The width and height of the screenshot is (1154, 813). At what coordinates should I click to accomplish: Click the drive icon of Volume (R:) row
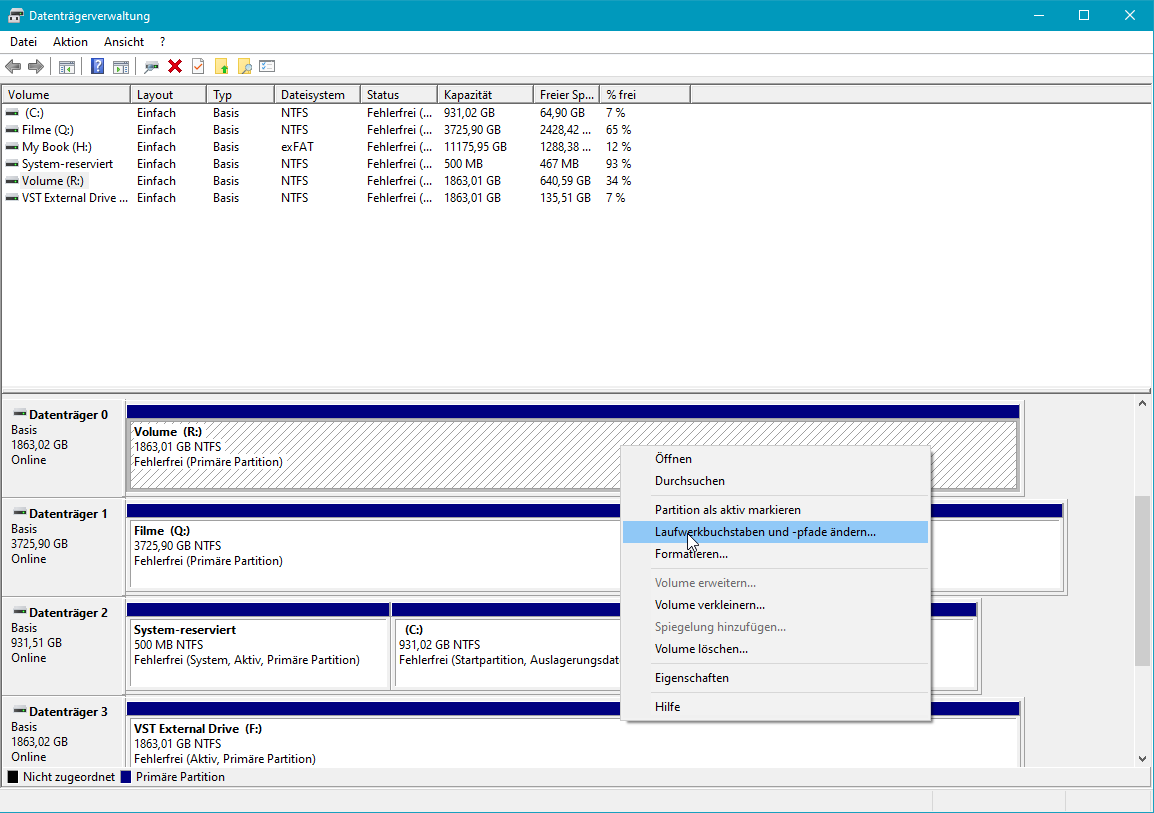click(x=12, y=180)
